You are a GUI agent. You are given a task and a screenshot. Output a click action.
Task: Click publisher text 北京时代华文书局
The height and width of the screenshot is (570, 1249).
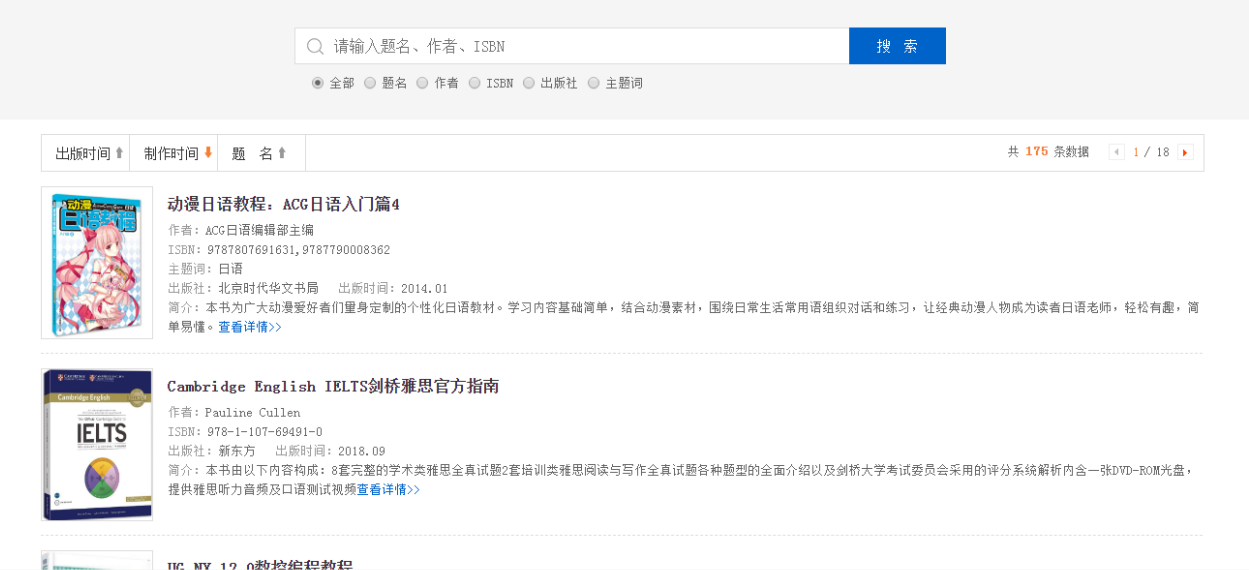pyautogui.click(x=268, y=288)
